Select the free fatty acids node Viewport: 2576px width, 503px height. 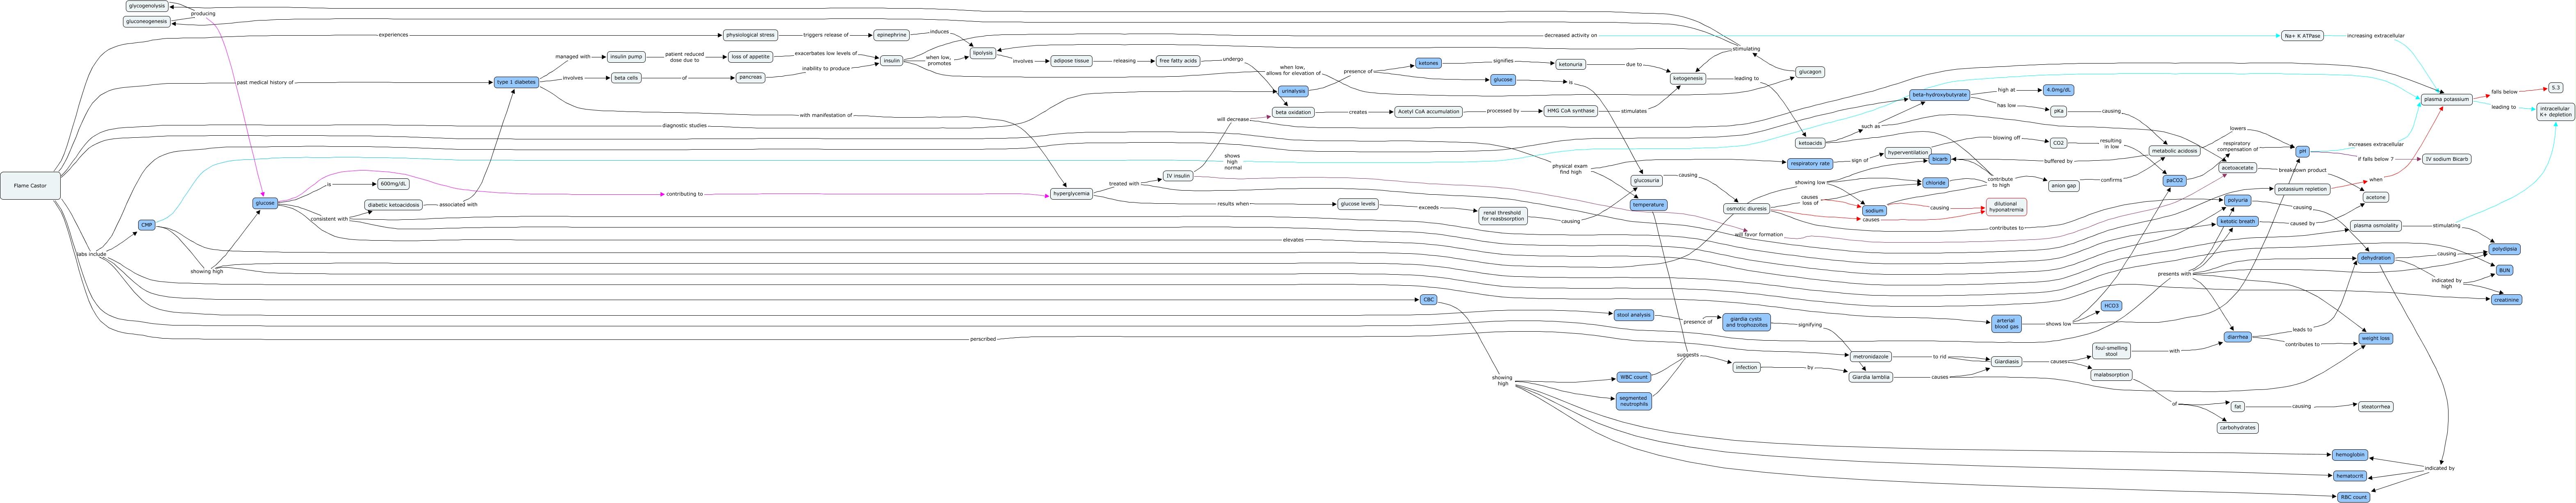1178,61
